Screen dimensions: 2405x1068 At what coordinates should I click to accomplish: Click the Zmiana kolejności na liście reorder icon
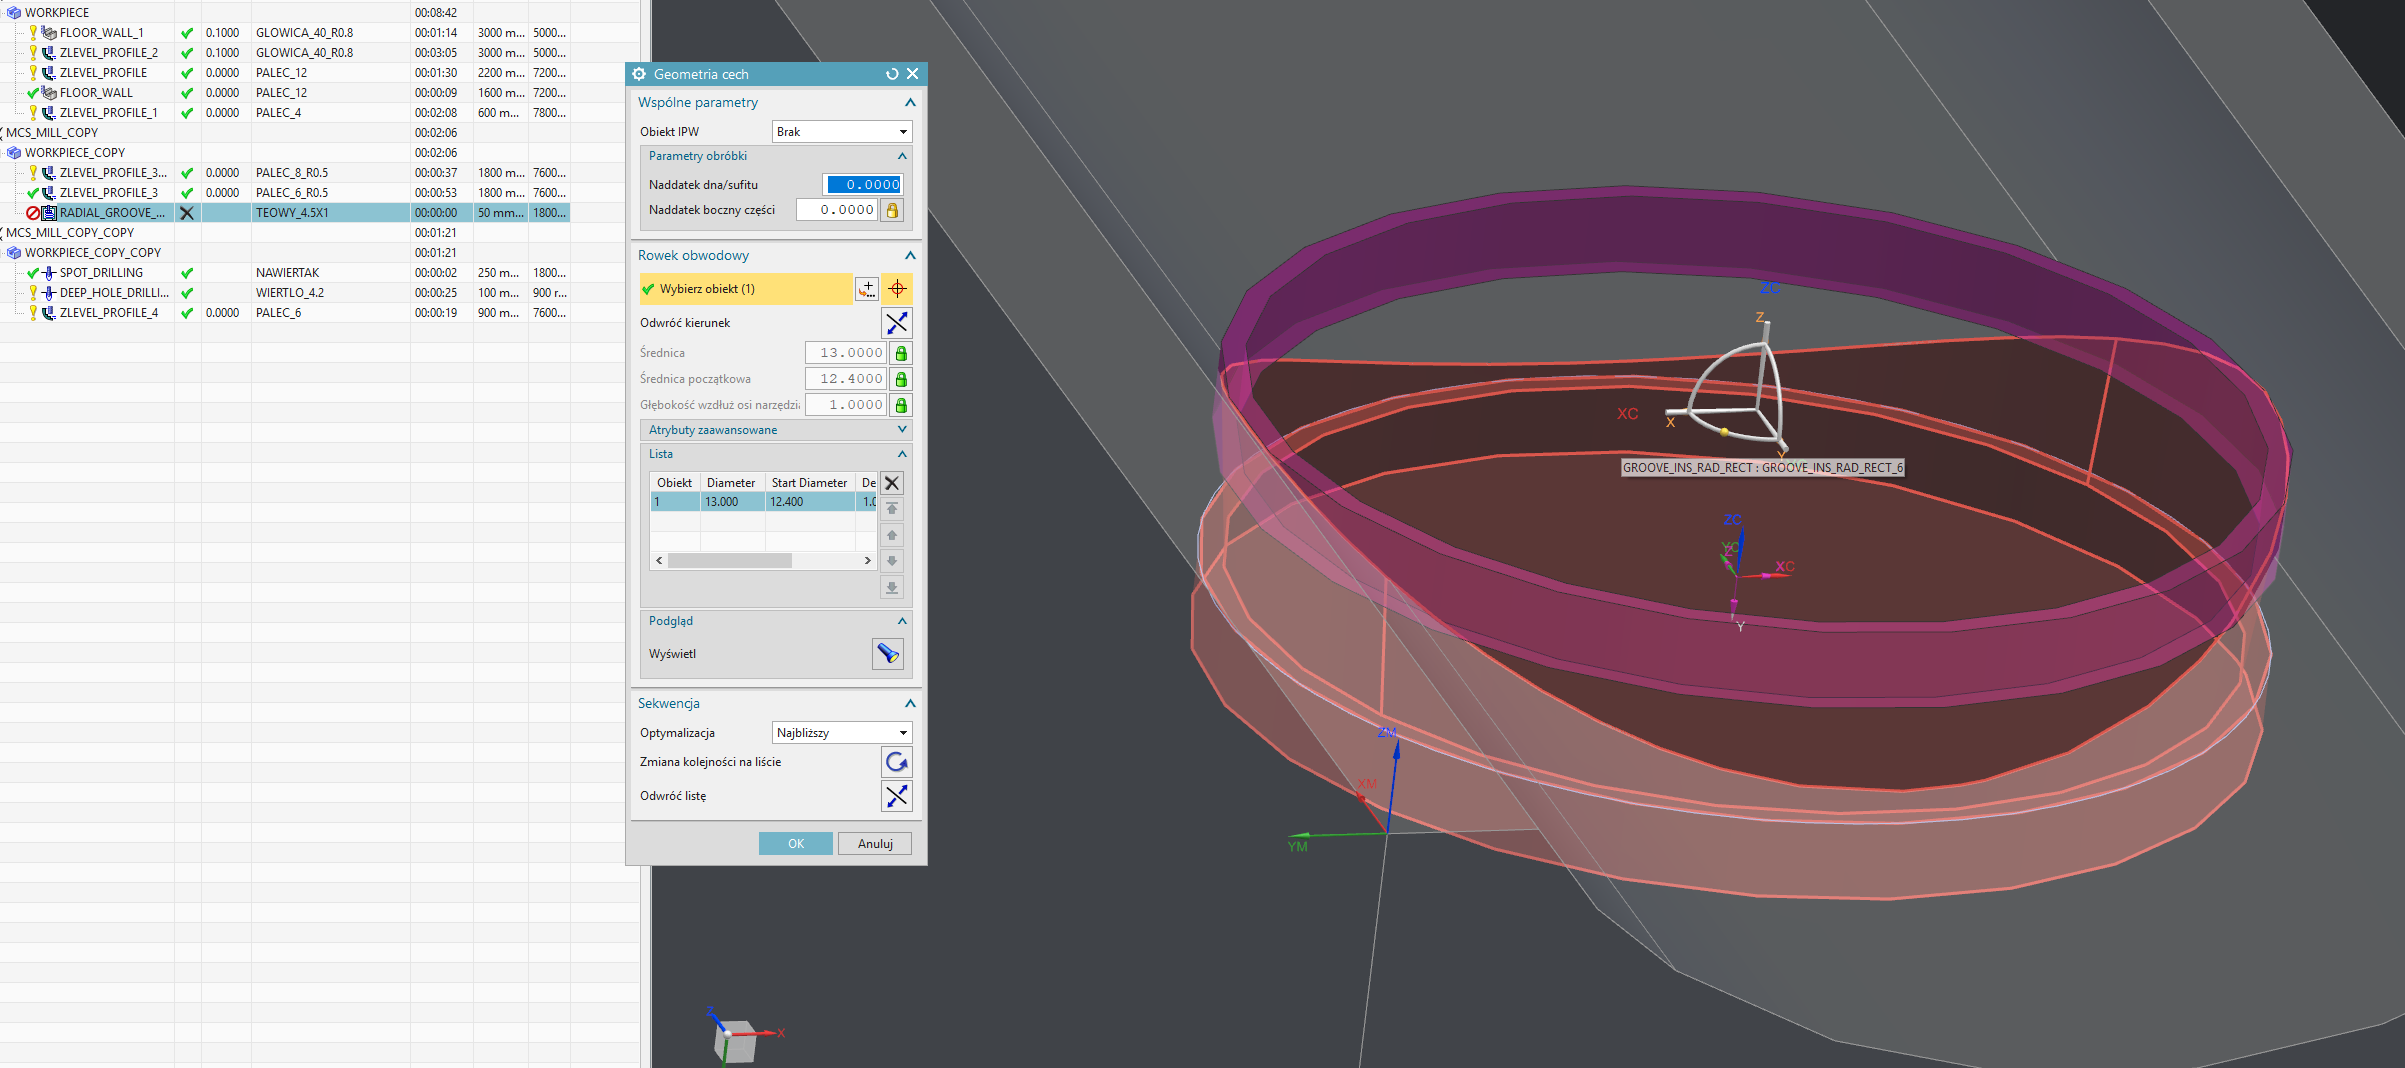click(x=897, y=762)
